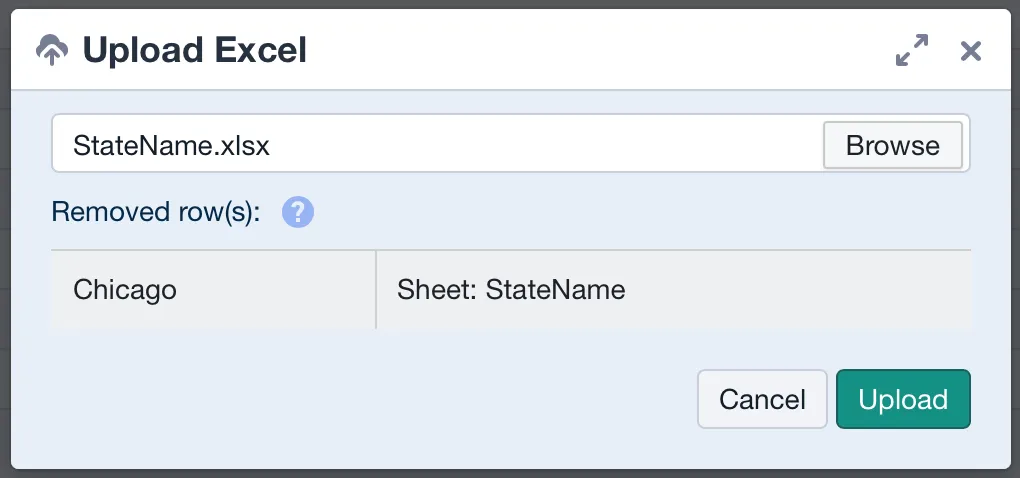Click the X icon at dialog corner
The width and height of the screenshot is (1020, 478).
coord(971,51)
